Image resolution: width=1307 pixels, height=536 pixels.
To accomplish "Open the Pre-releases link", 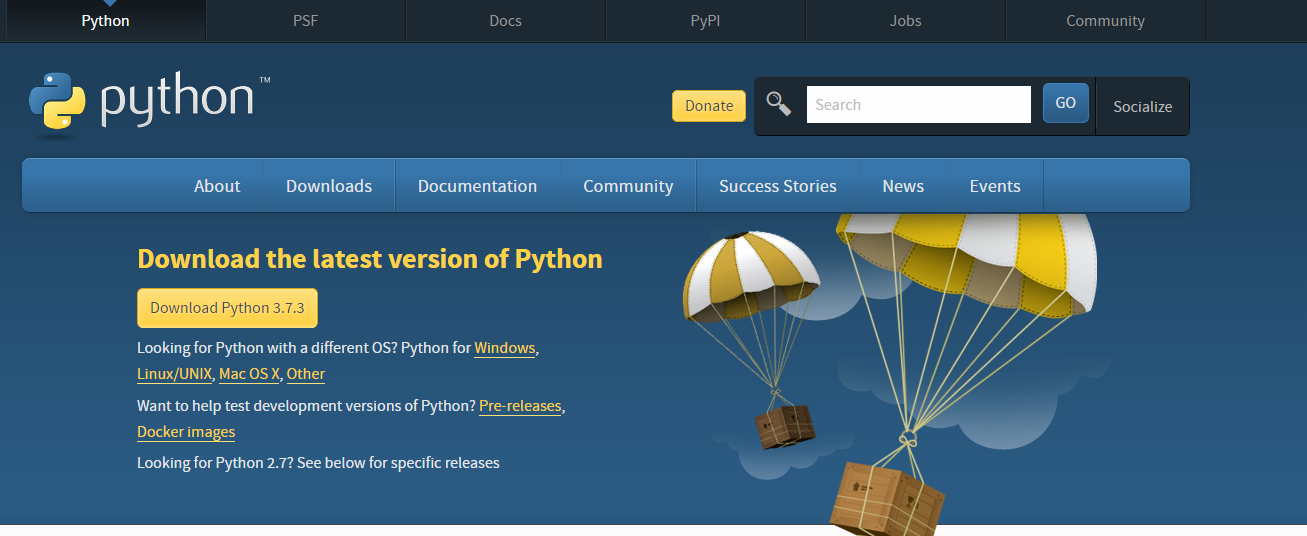I will pos(520,406).
